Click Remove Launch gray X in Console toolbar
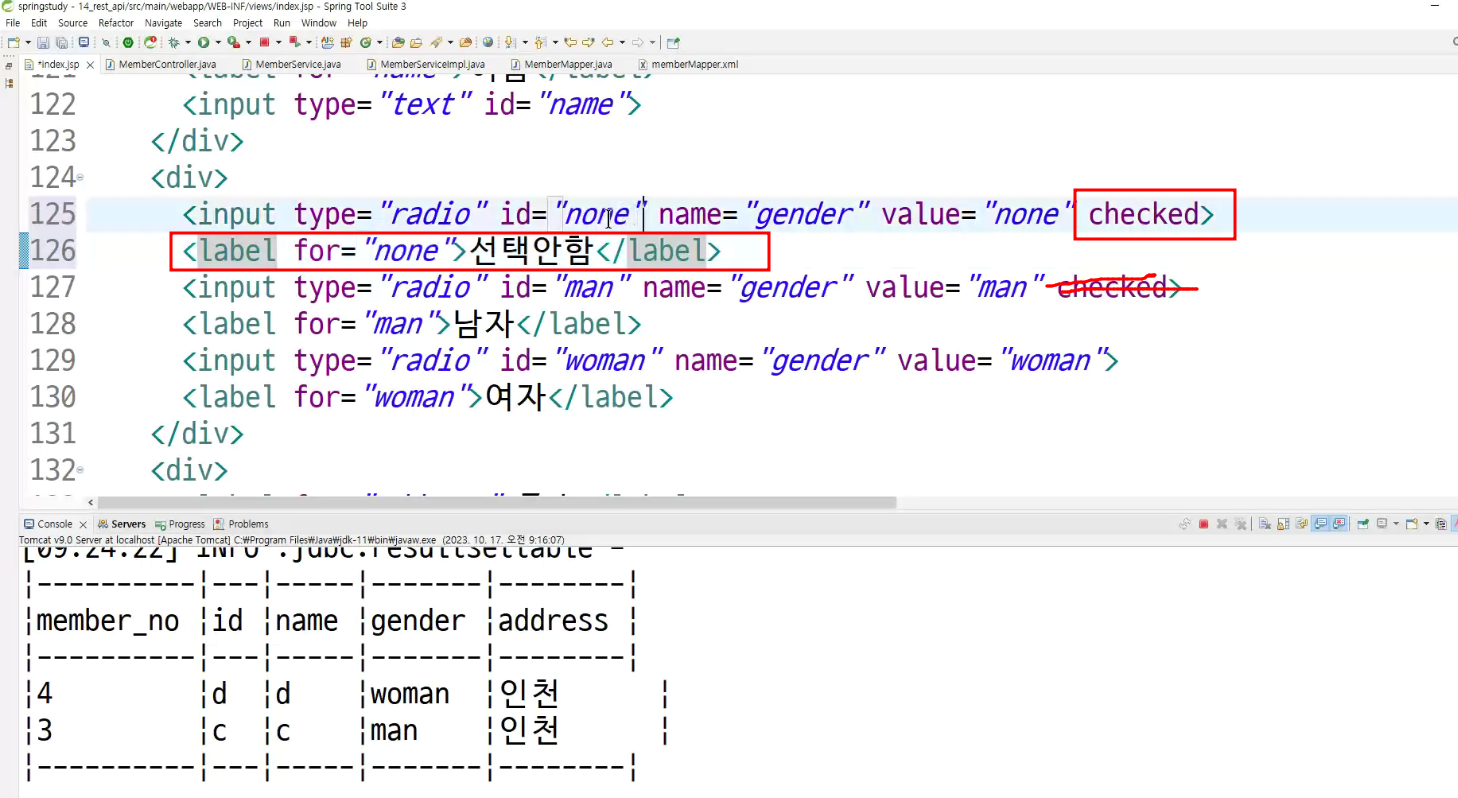 click(x=1222, y=524)
